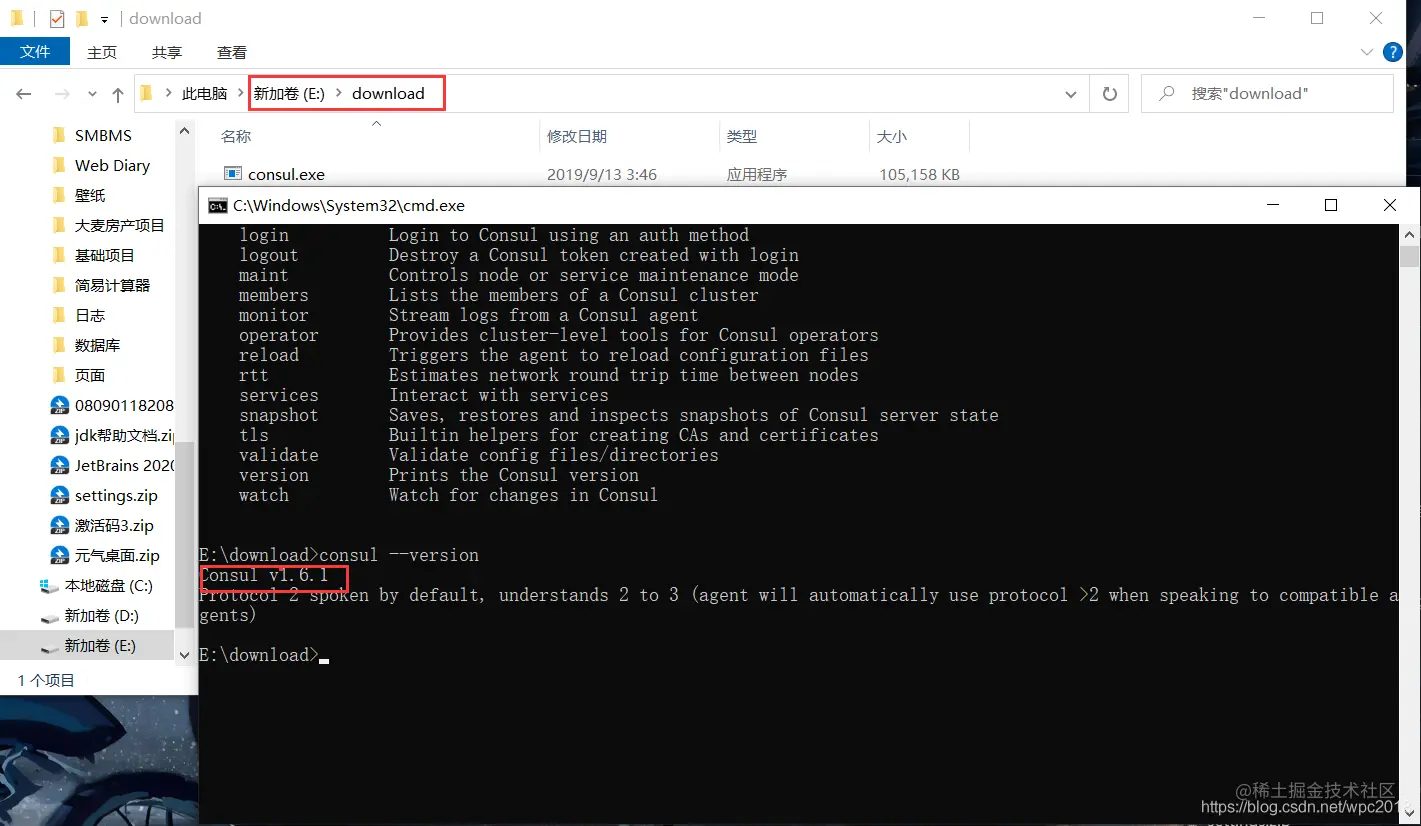Sort files by the 名称 column
Viewport: 1421px width, 826px height.
[x=236, y=136]
